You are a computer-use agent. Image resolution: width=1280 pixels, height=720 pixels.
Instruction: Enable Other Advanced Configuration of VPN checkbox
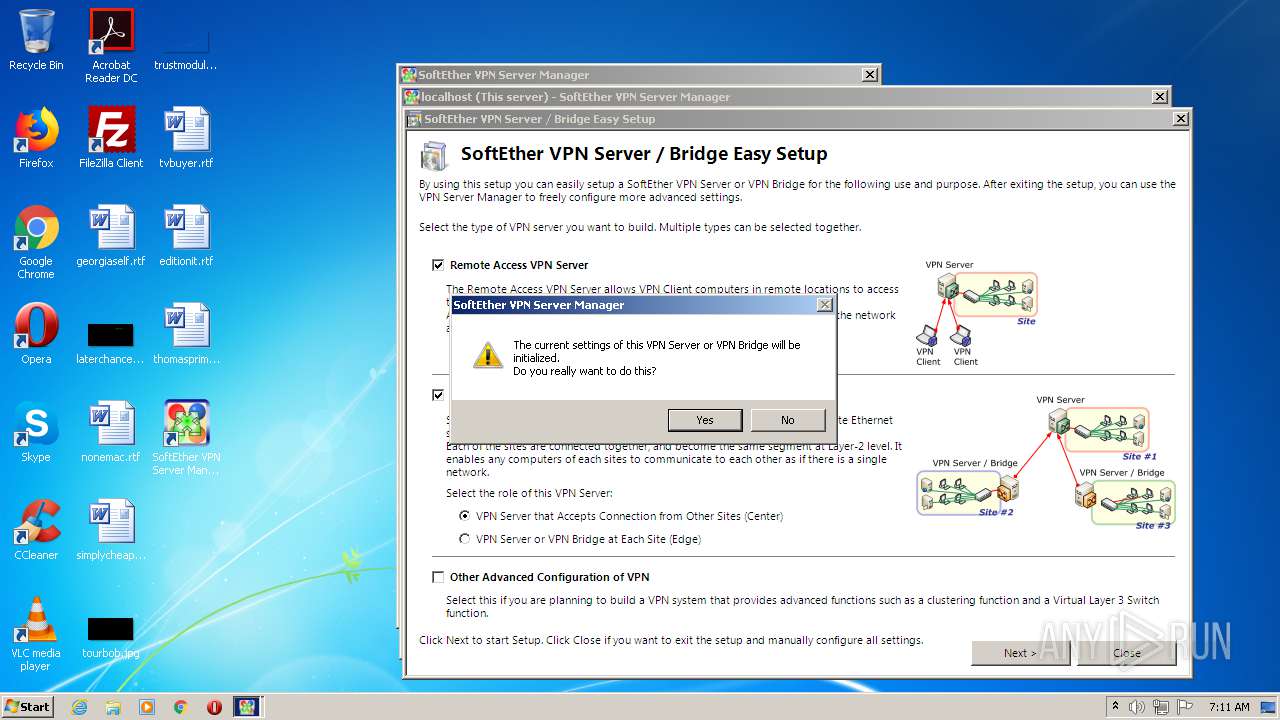(x=438, y=577)
